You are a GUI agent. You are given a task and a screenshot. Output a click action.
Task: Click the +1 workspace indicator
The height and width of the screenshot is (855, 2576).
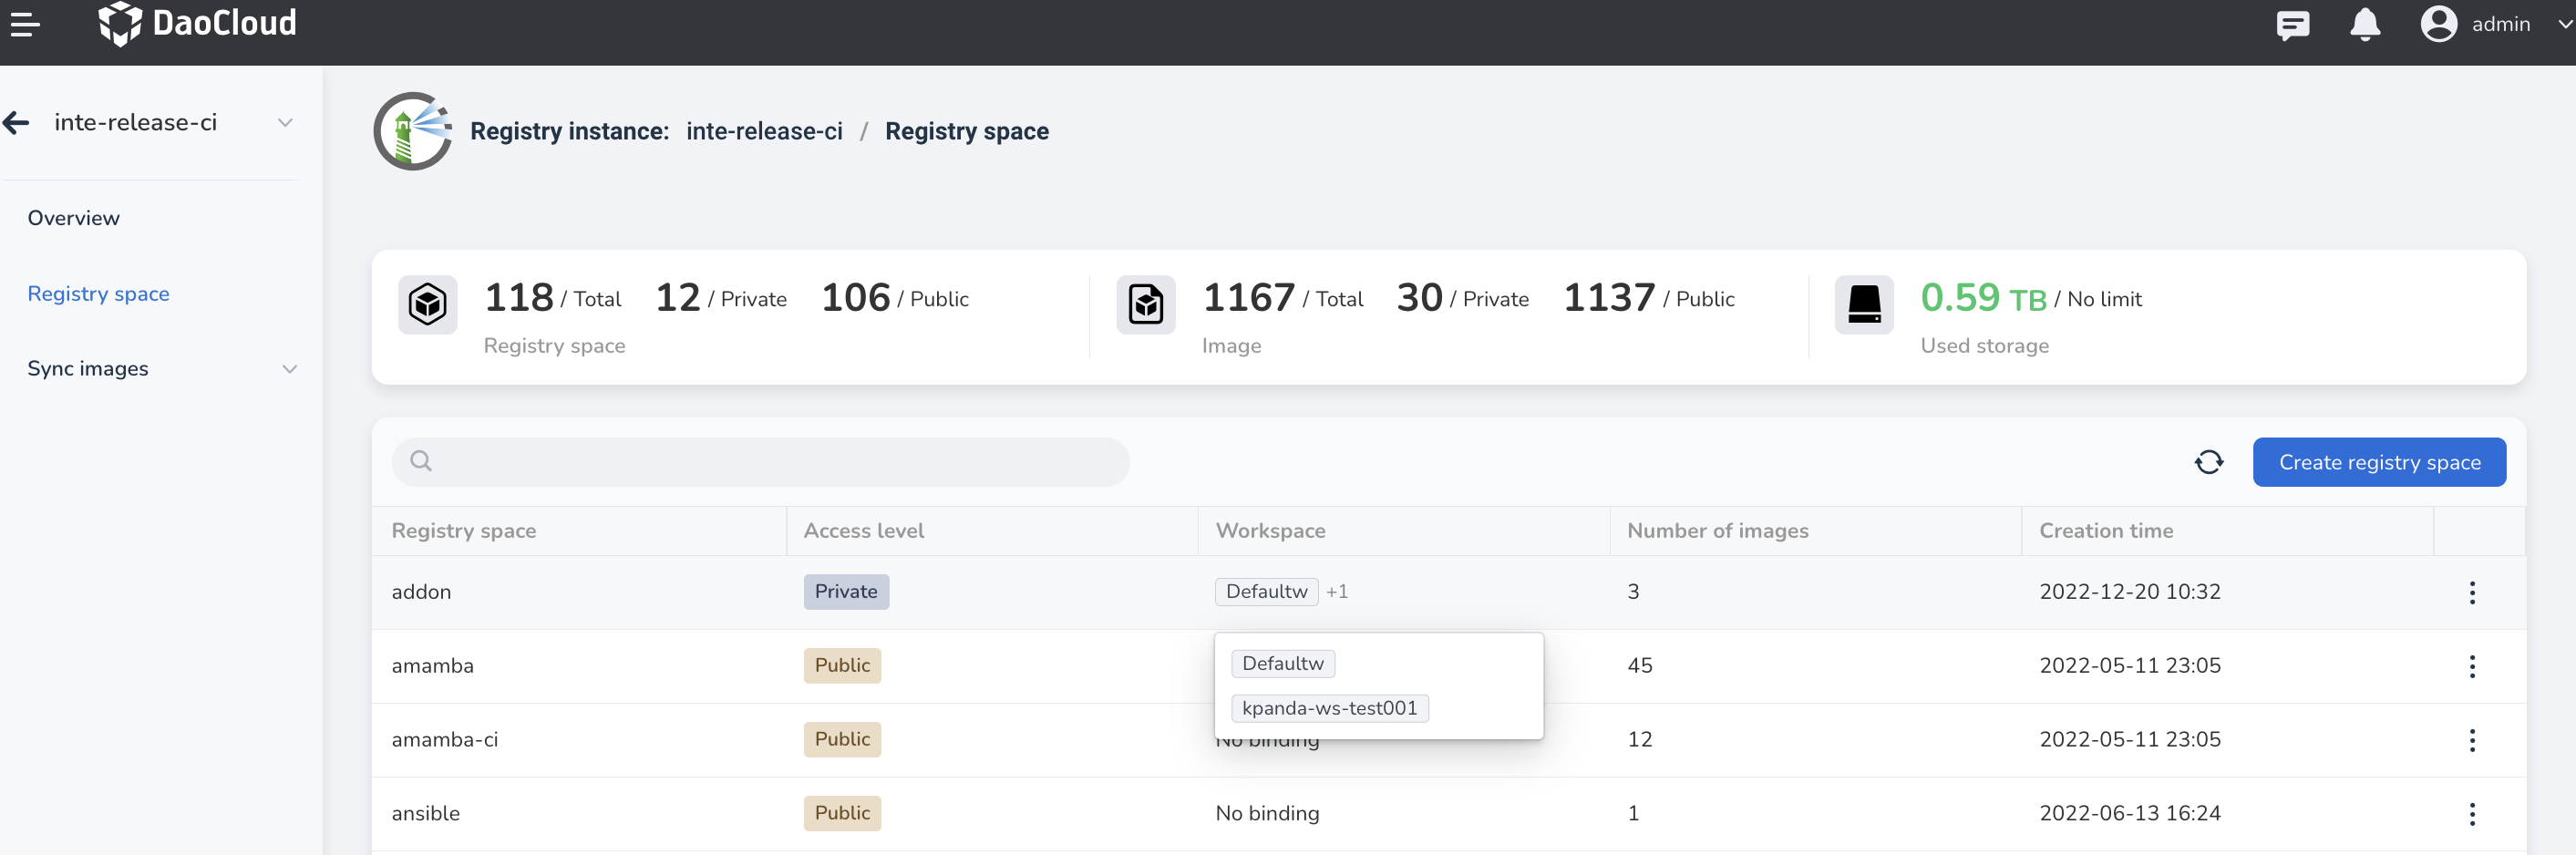1337,592
